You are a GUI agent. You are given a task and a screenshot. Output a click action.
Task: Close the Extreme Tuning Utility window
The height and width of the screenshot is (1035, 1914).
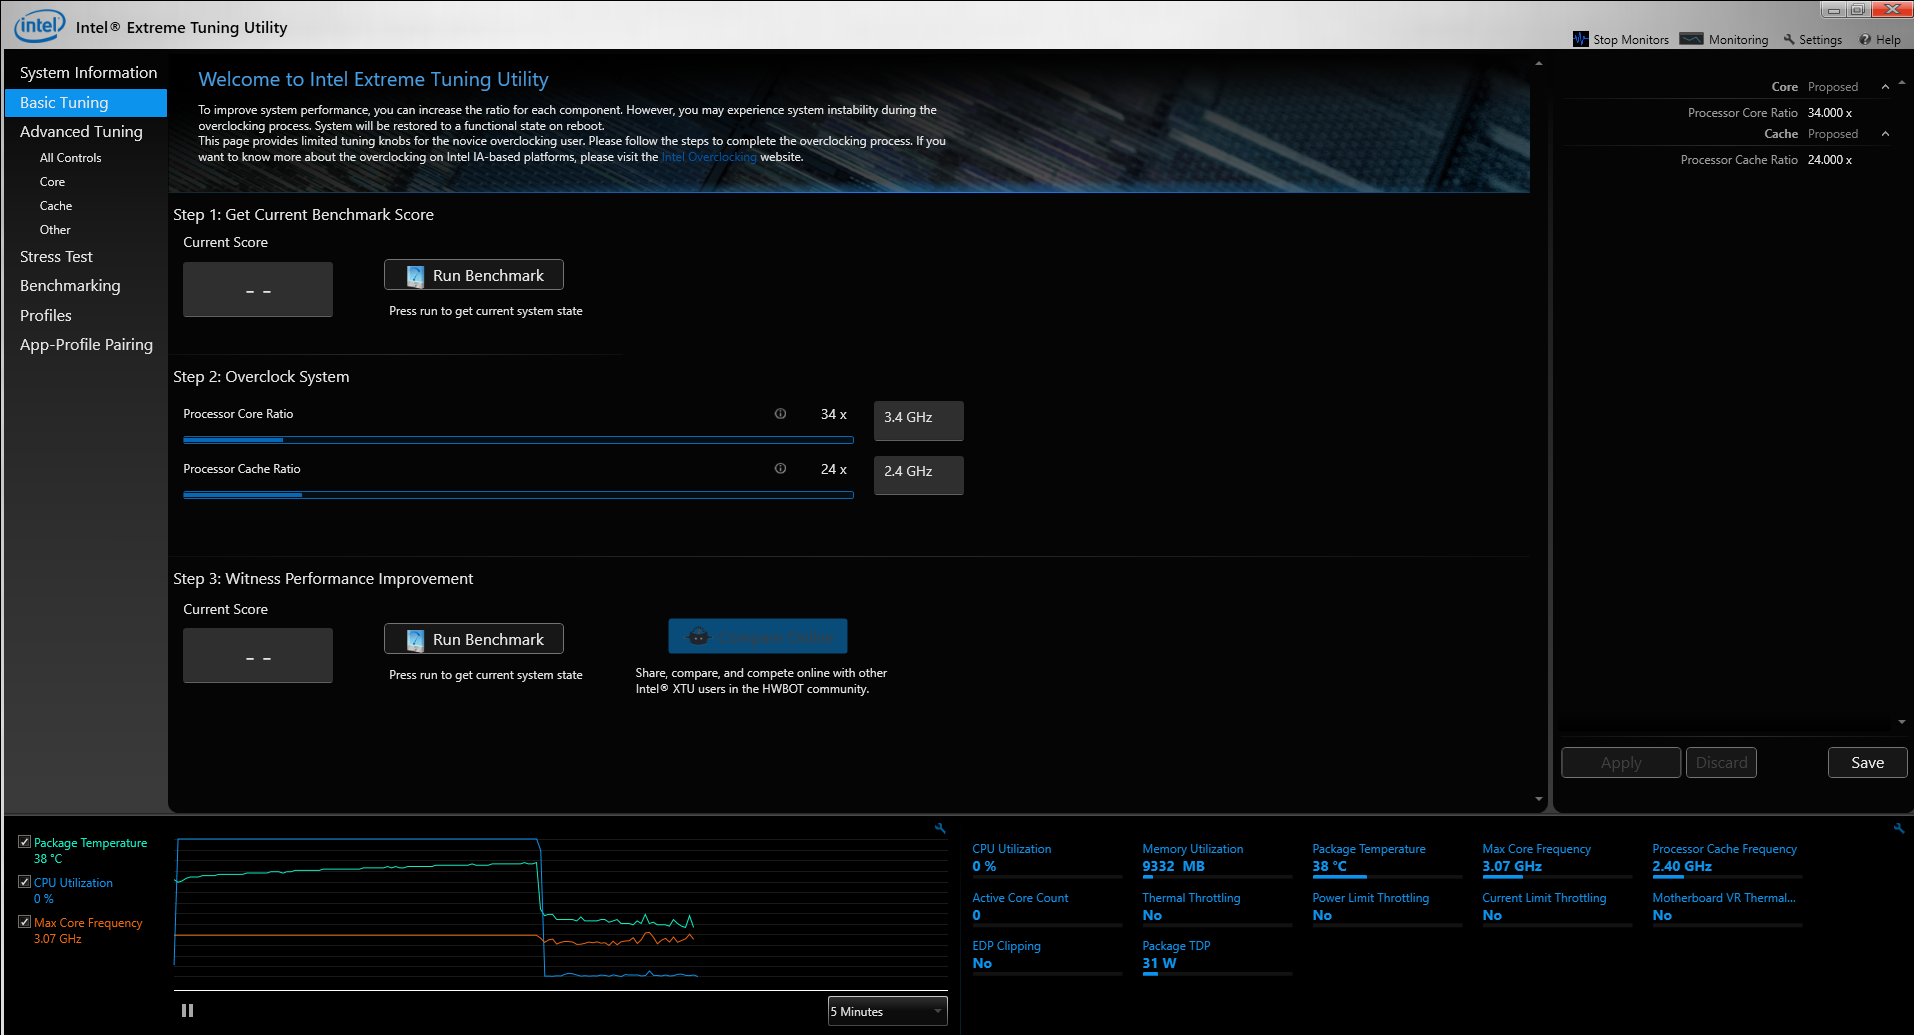[1891, 10]
